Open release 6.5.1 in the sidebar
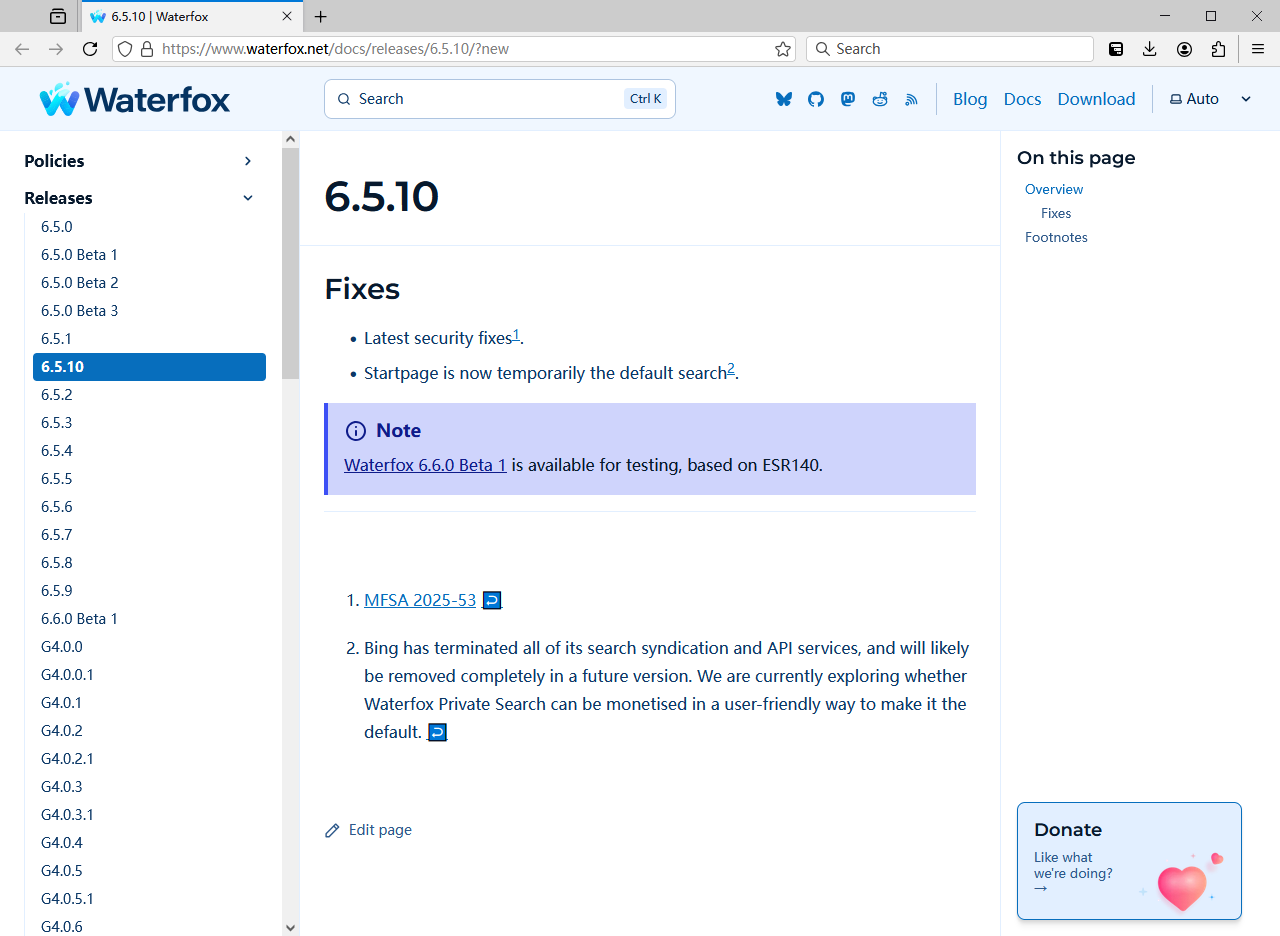Image resolution: width=1280 pixels, height=936 pixels. click(149, 339)
